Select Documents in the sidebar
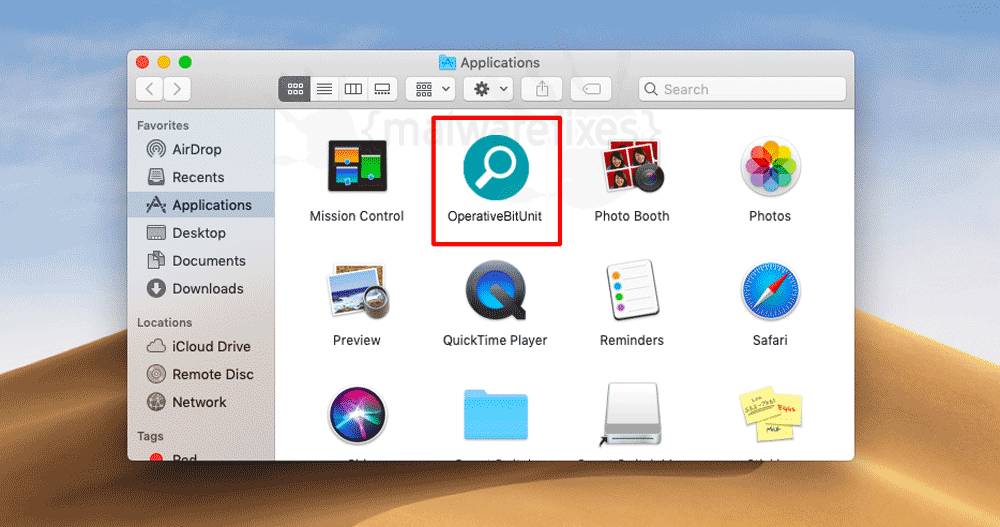This screenshot has width=1000, height=527. (201, 261)
